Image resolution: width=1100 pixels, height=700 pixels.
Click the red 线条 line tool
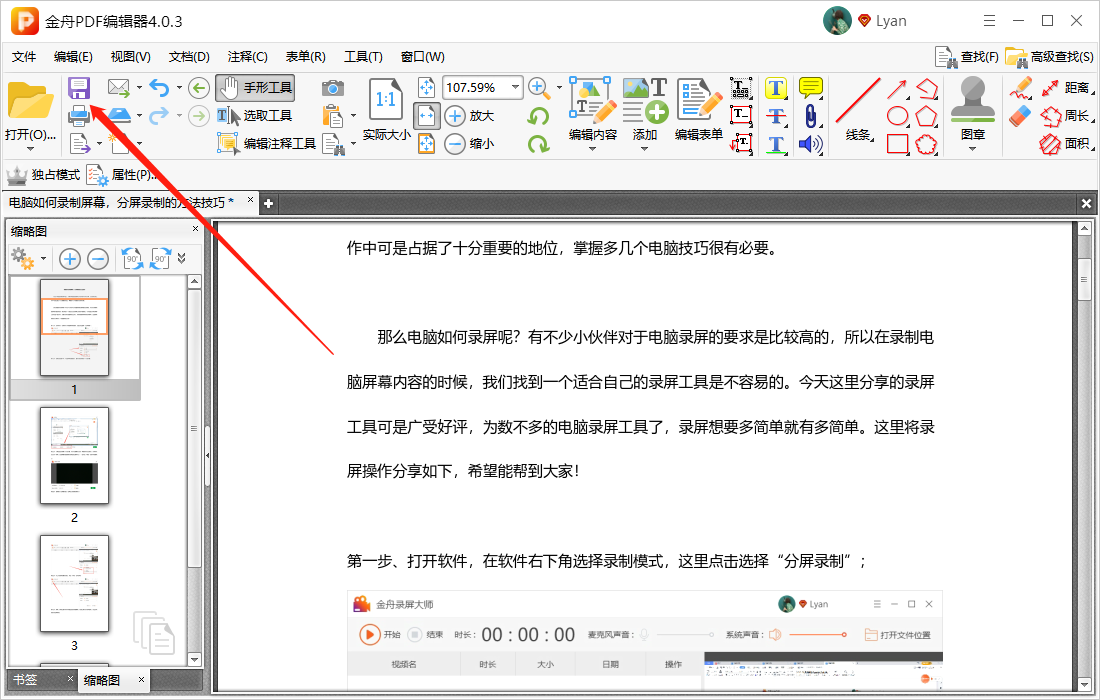click(x=858, y=109)
